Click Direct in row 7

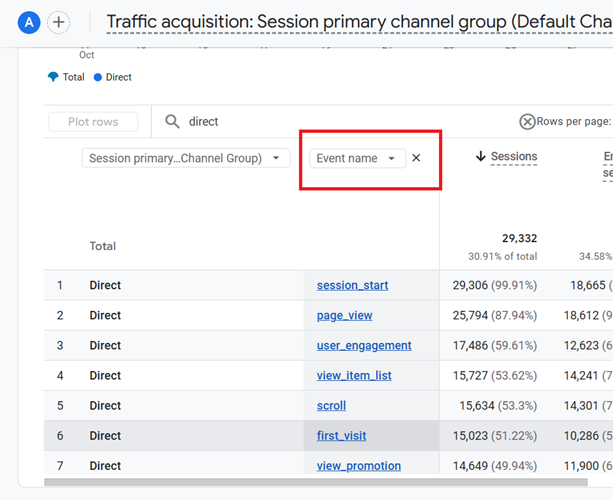(x=105, y=466)
